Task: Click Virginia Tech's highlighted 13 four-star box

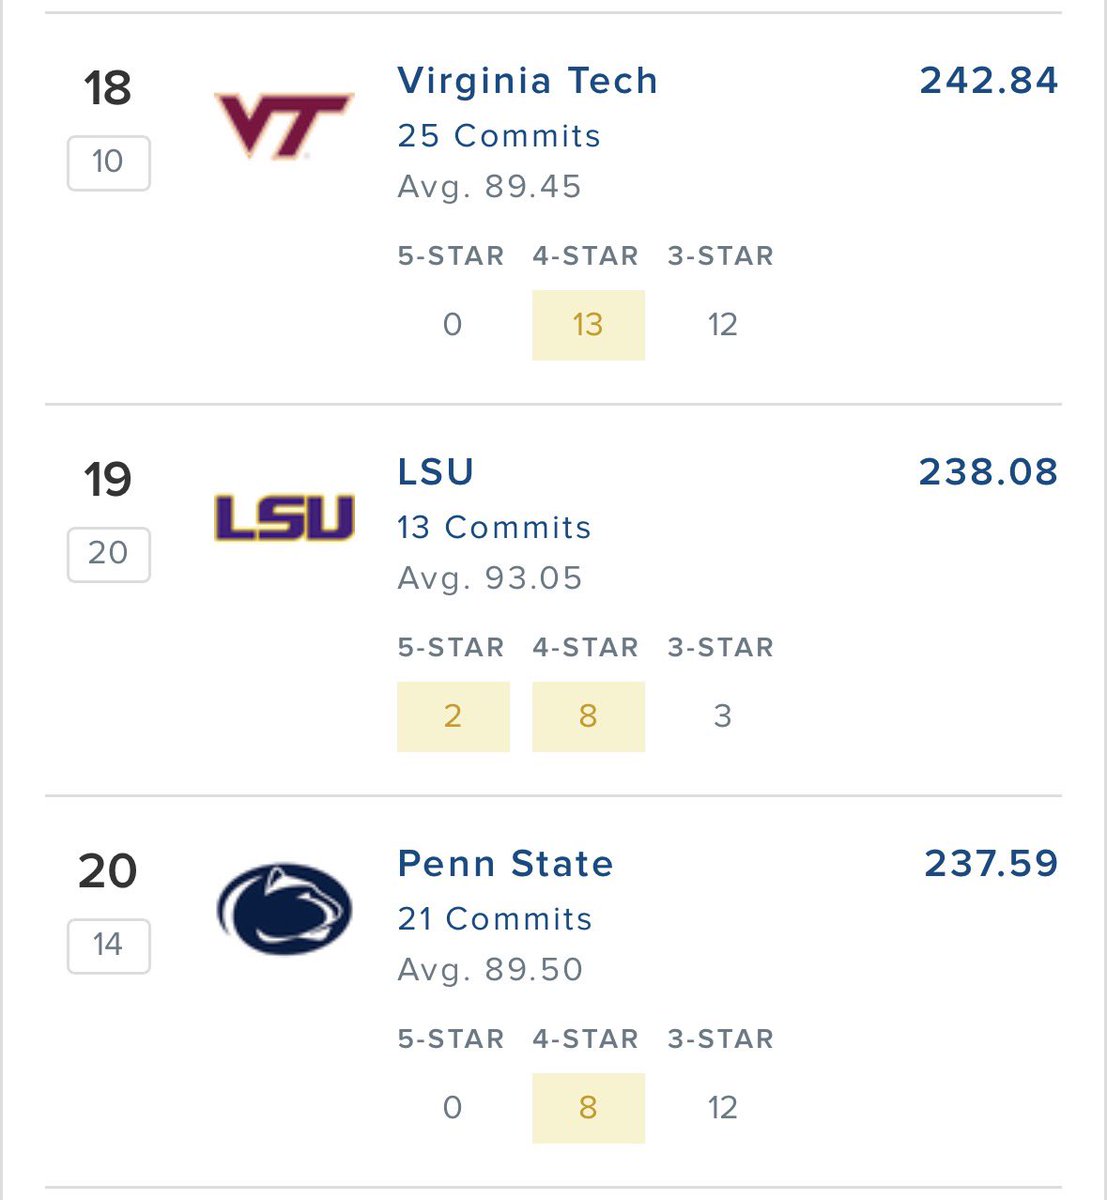Action: 588,325
